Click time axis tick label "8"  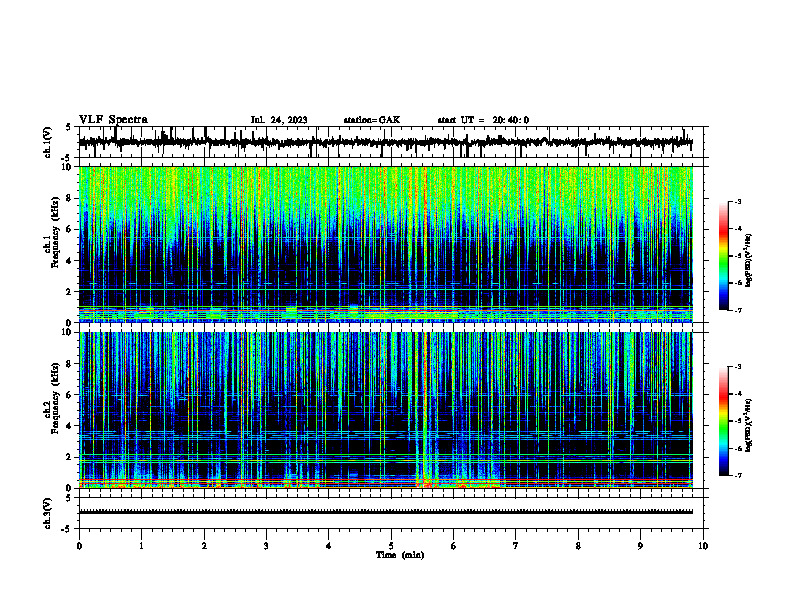tap(578, 546)
